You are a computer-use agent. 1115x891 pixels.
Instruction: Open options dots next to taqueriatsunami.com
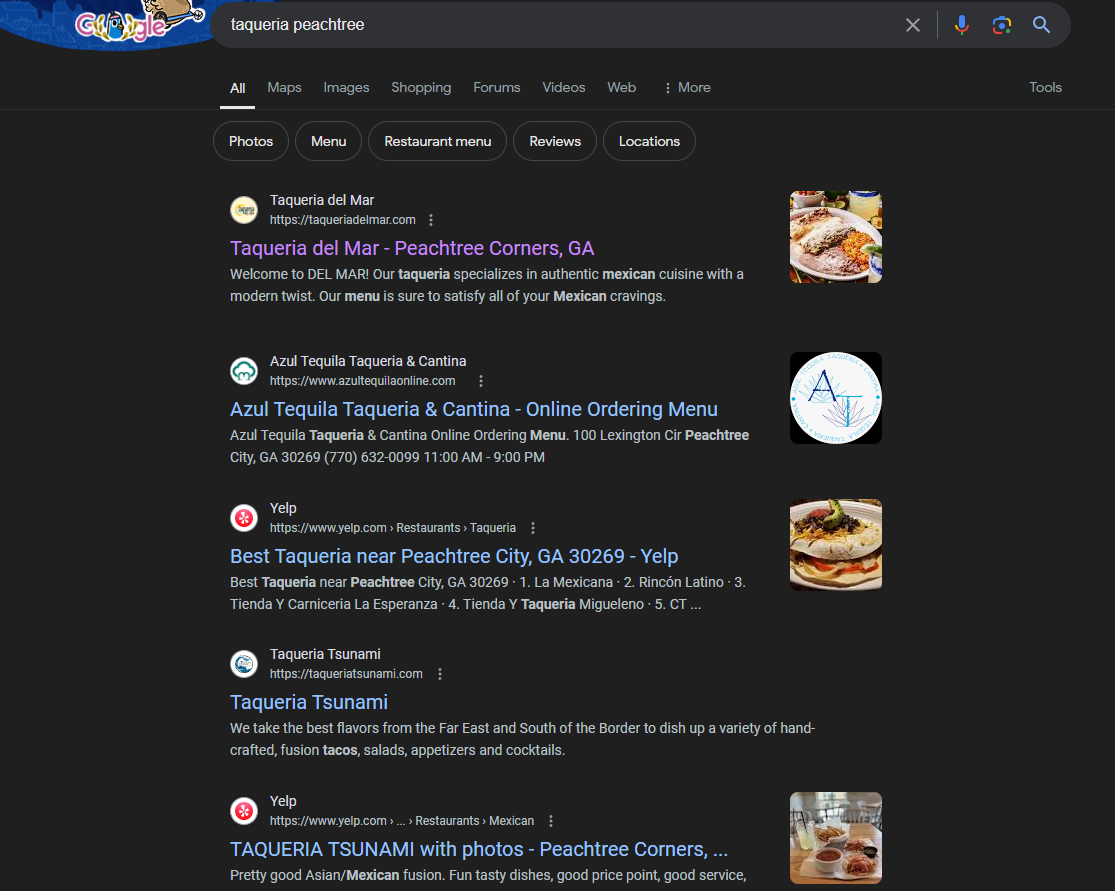pyautogui.click(x=440, y=674)
